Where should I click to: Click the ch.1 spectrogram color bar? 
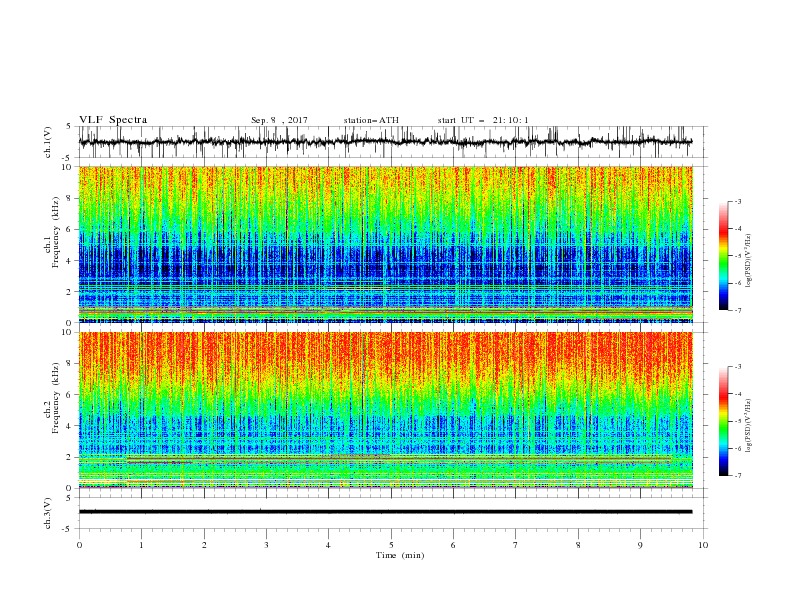(724, 256)
